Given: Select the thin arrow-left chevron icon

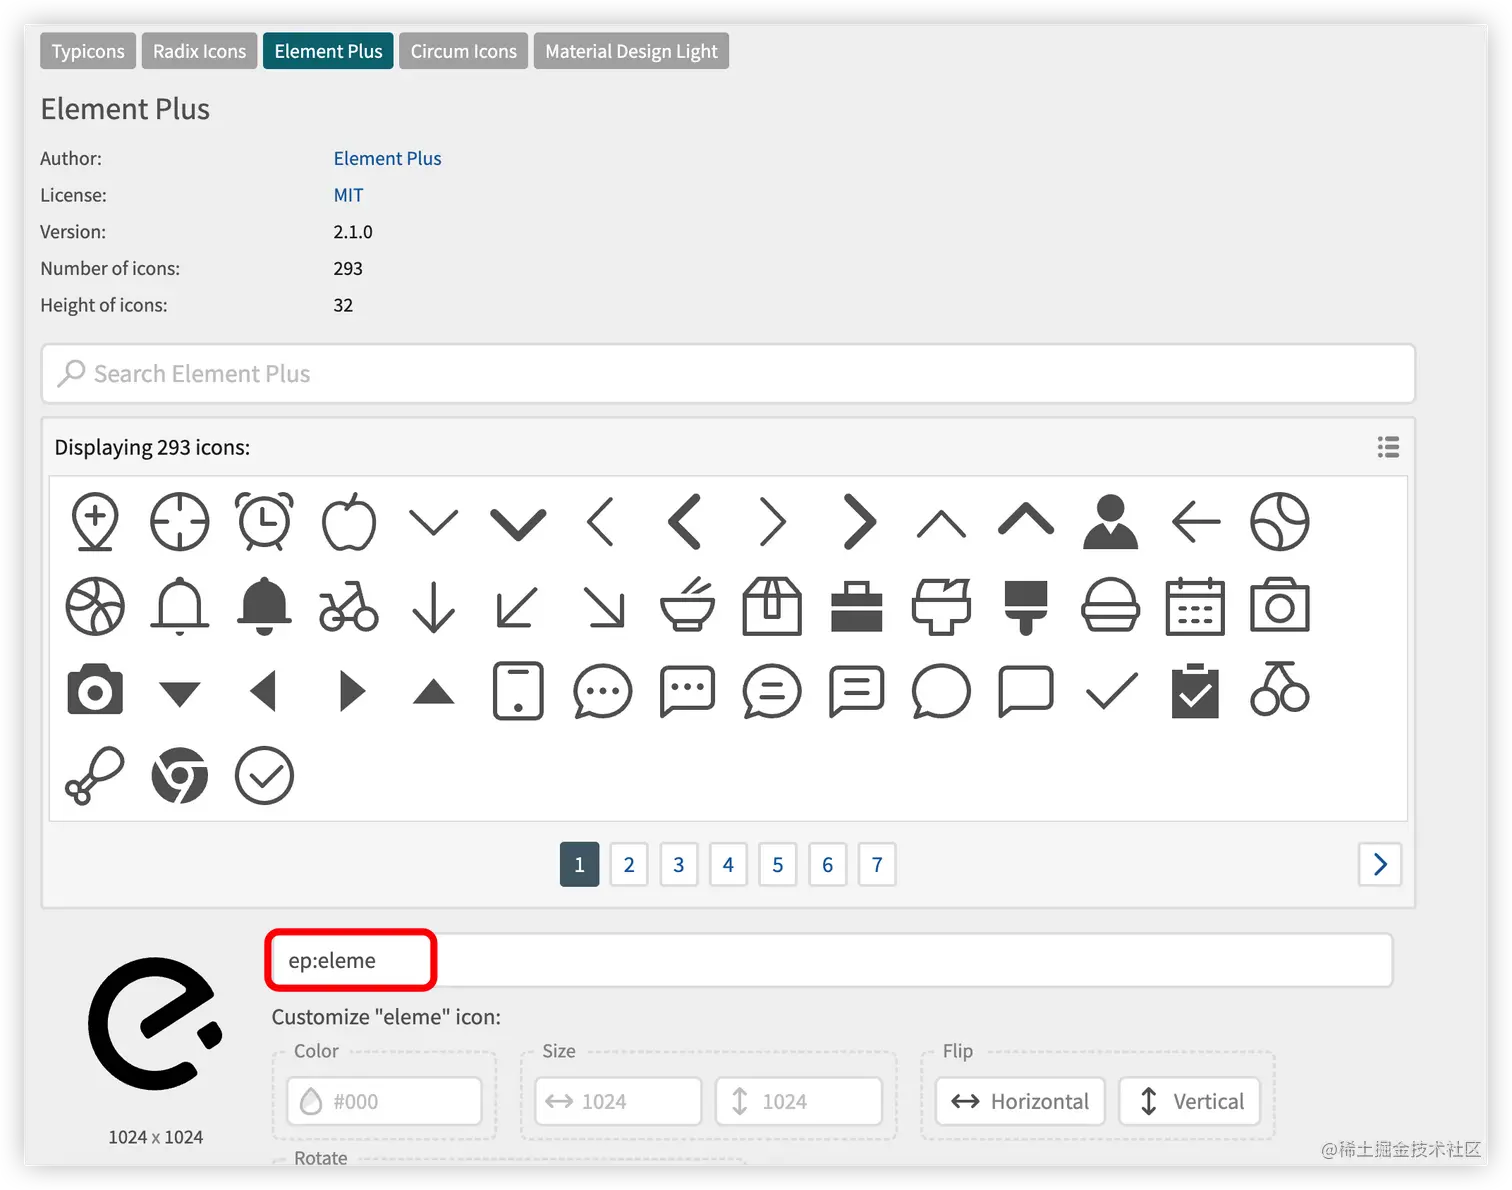Looking at the screenshot, I should tap(601, 522).
